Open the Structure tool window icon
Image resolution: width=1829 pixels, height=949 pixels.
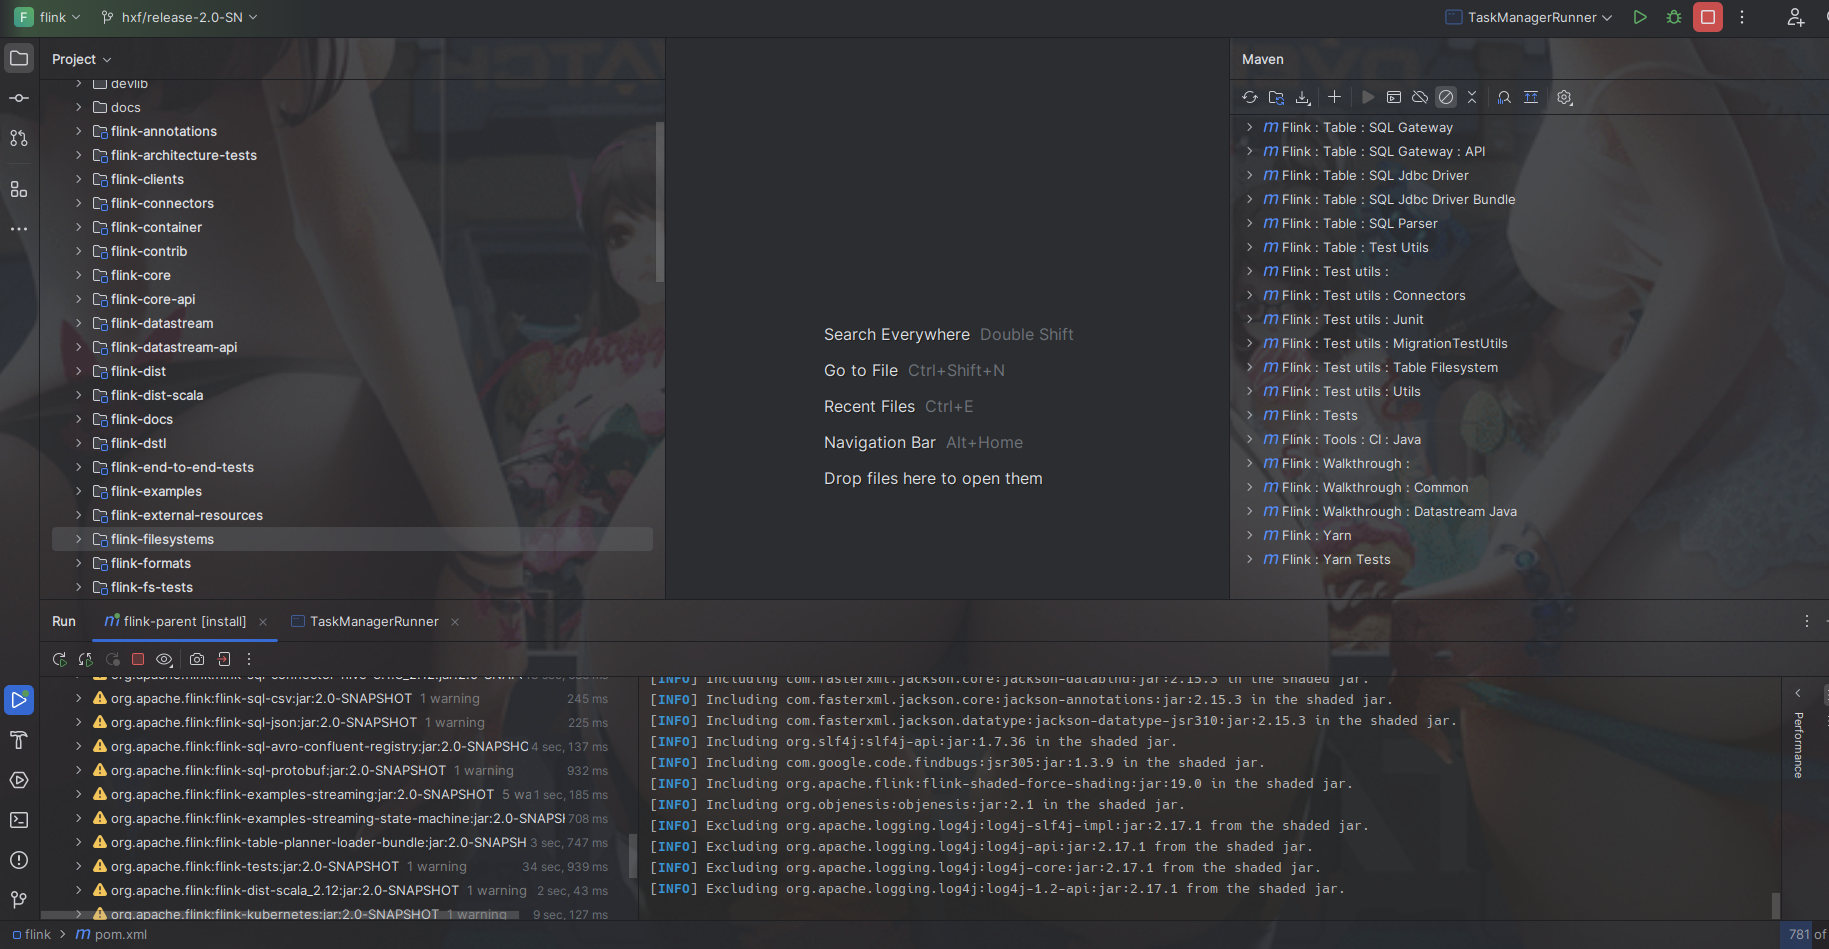[x=19, y=189]
